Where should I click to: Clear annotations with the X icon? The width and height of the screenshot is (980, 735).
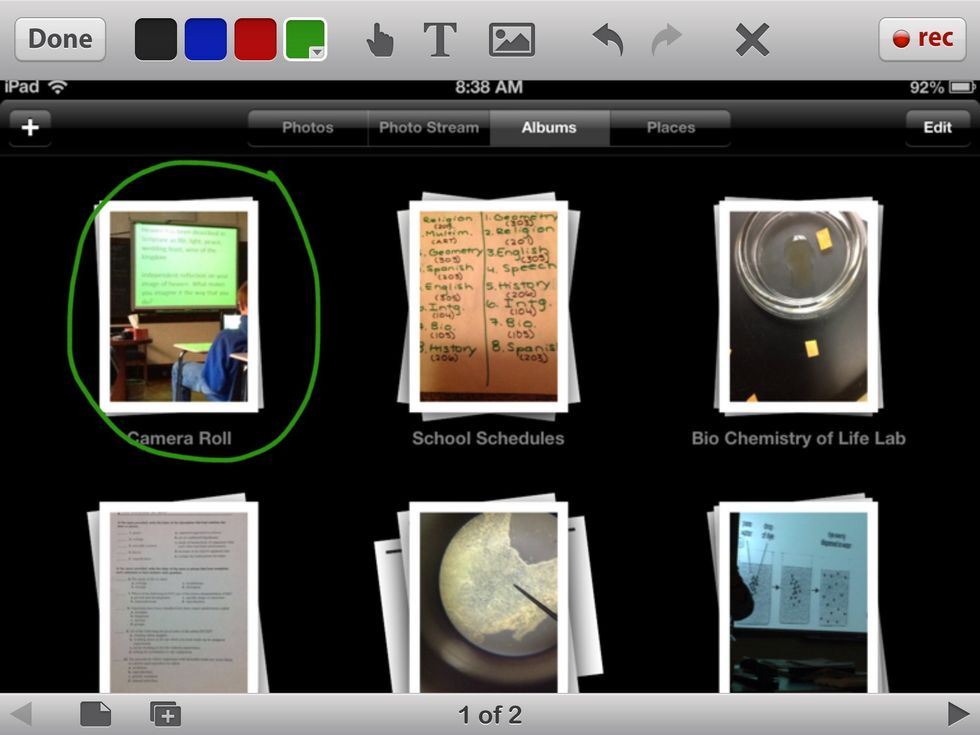[x=752, y=40]
